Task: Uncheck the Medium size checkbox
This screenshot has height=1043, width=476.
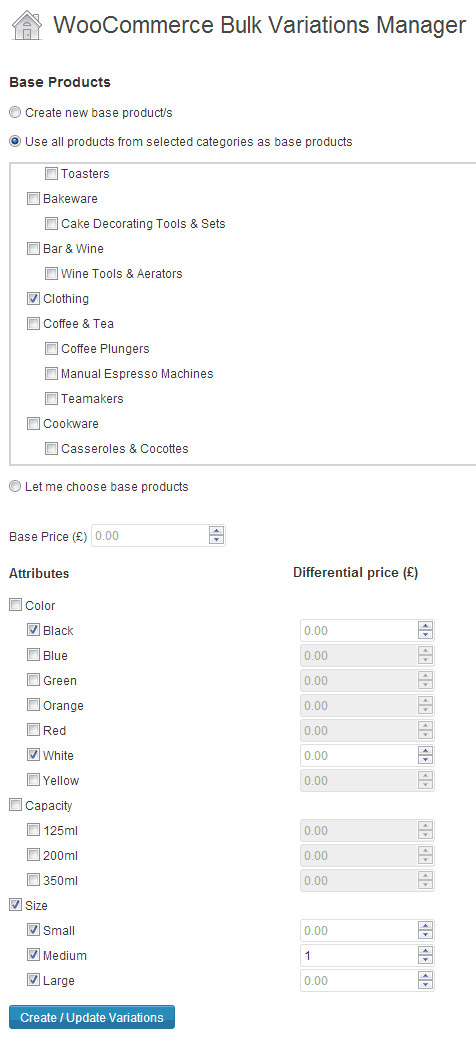Action: (x=33, y=955)
